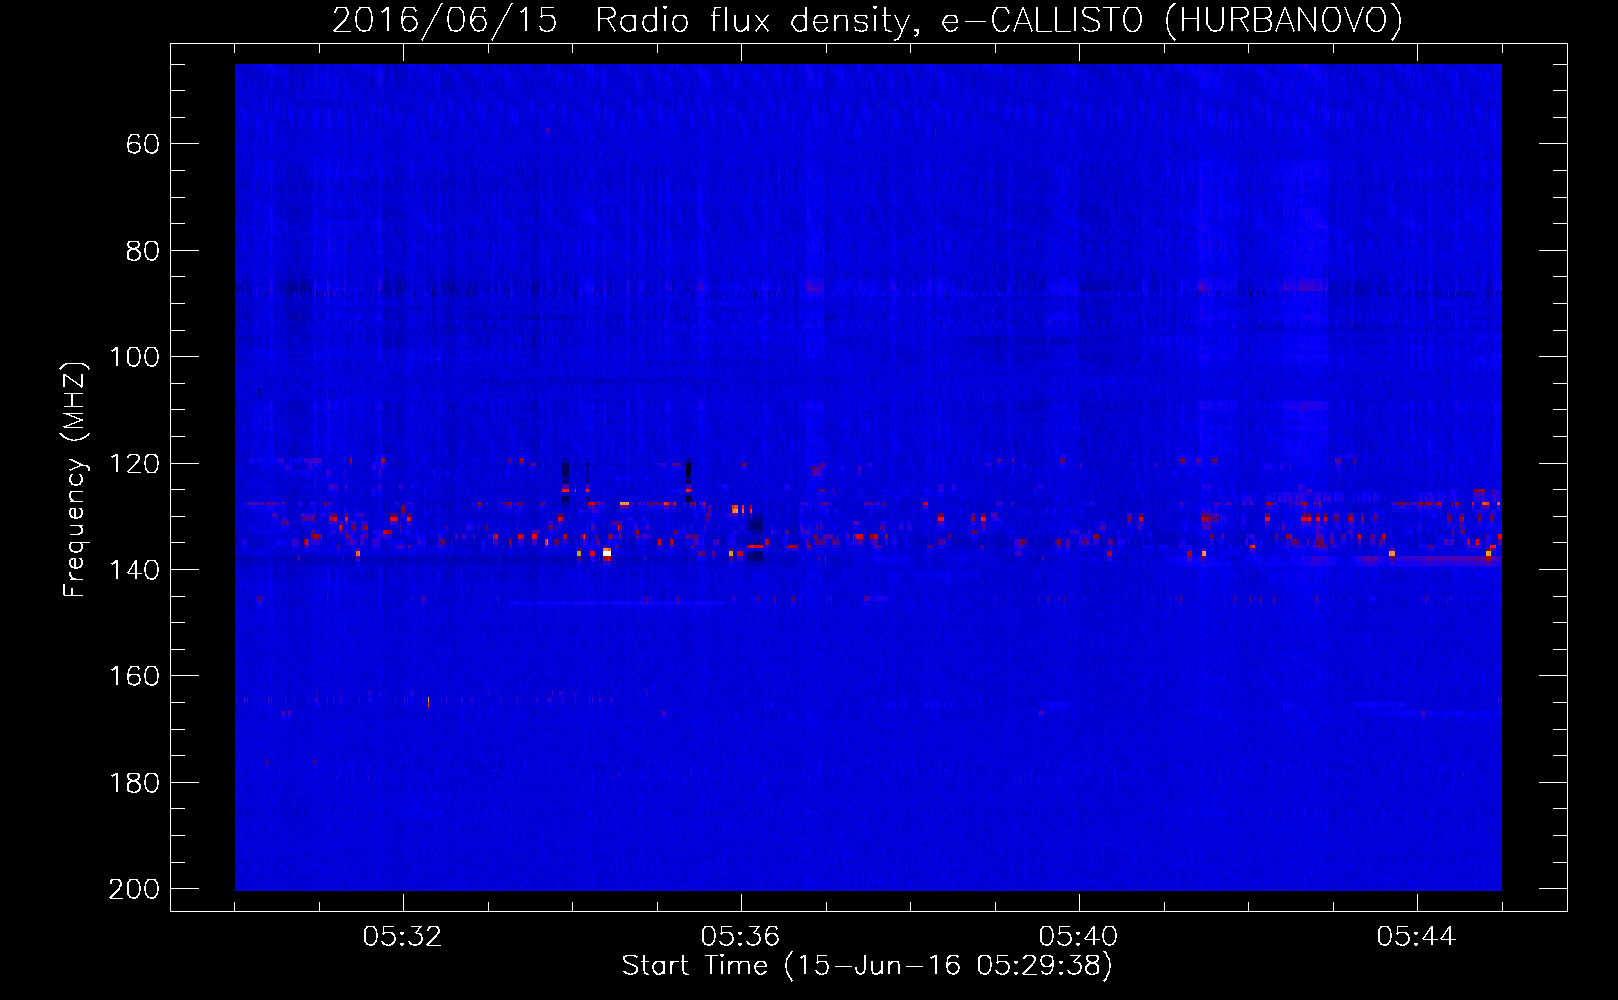Click the 200 frequency tick label
The height and width of the screenshot is (1000, 1618).
[x=135, y=889]
